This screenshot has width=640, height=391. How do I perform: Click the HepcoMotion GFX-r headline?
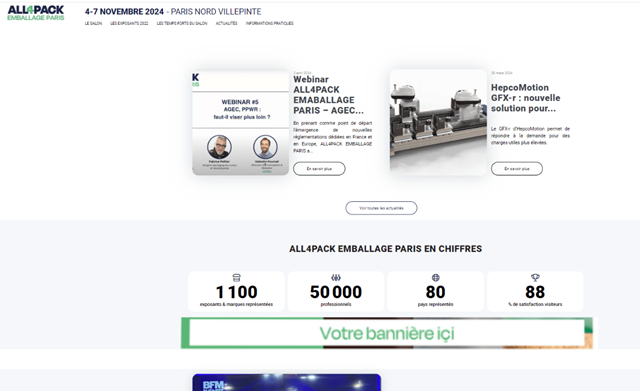(x=525, y=98)
